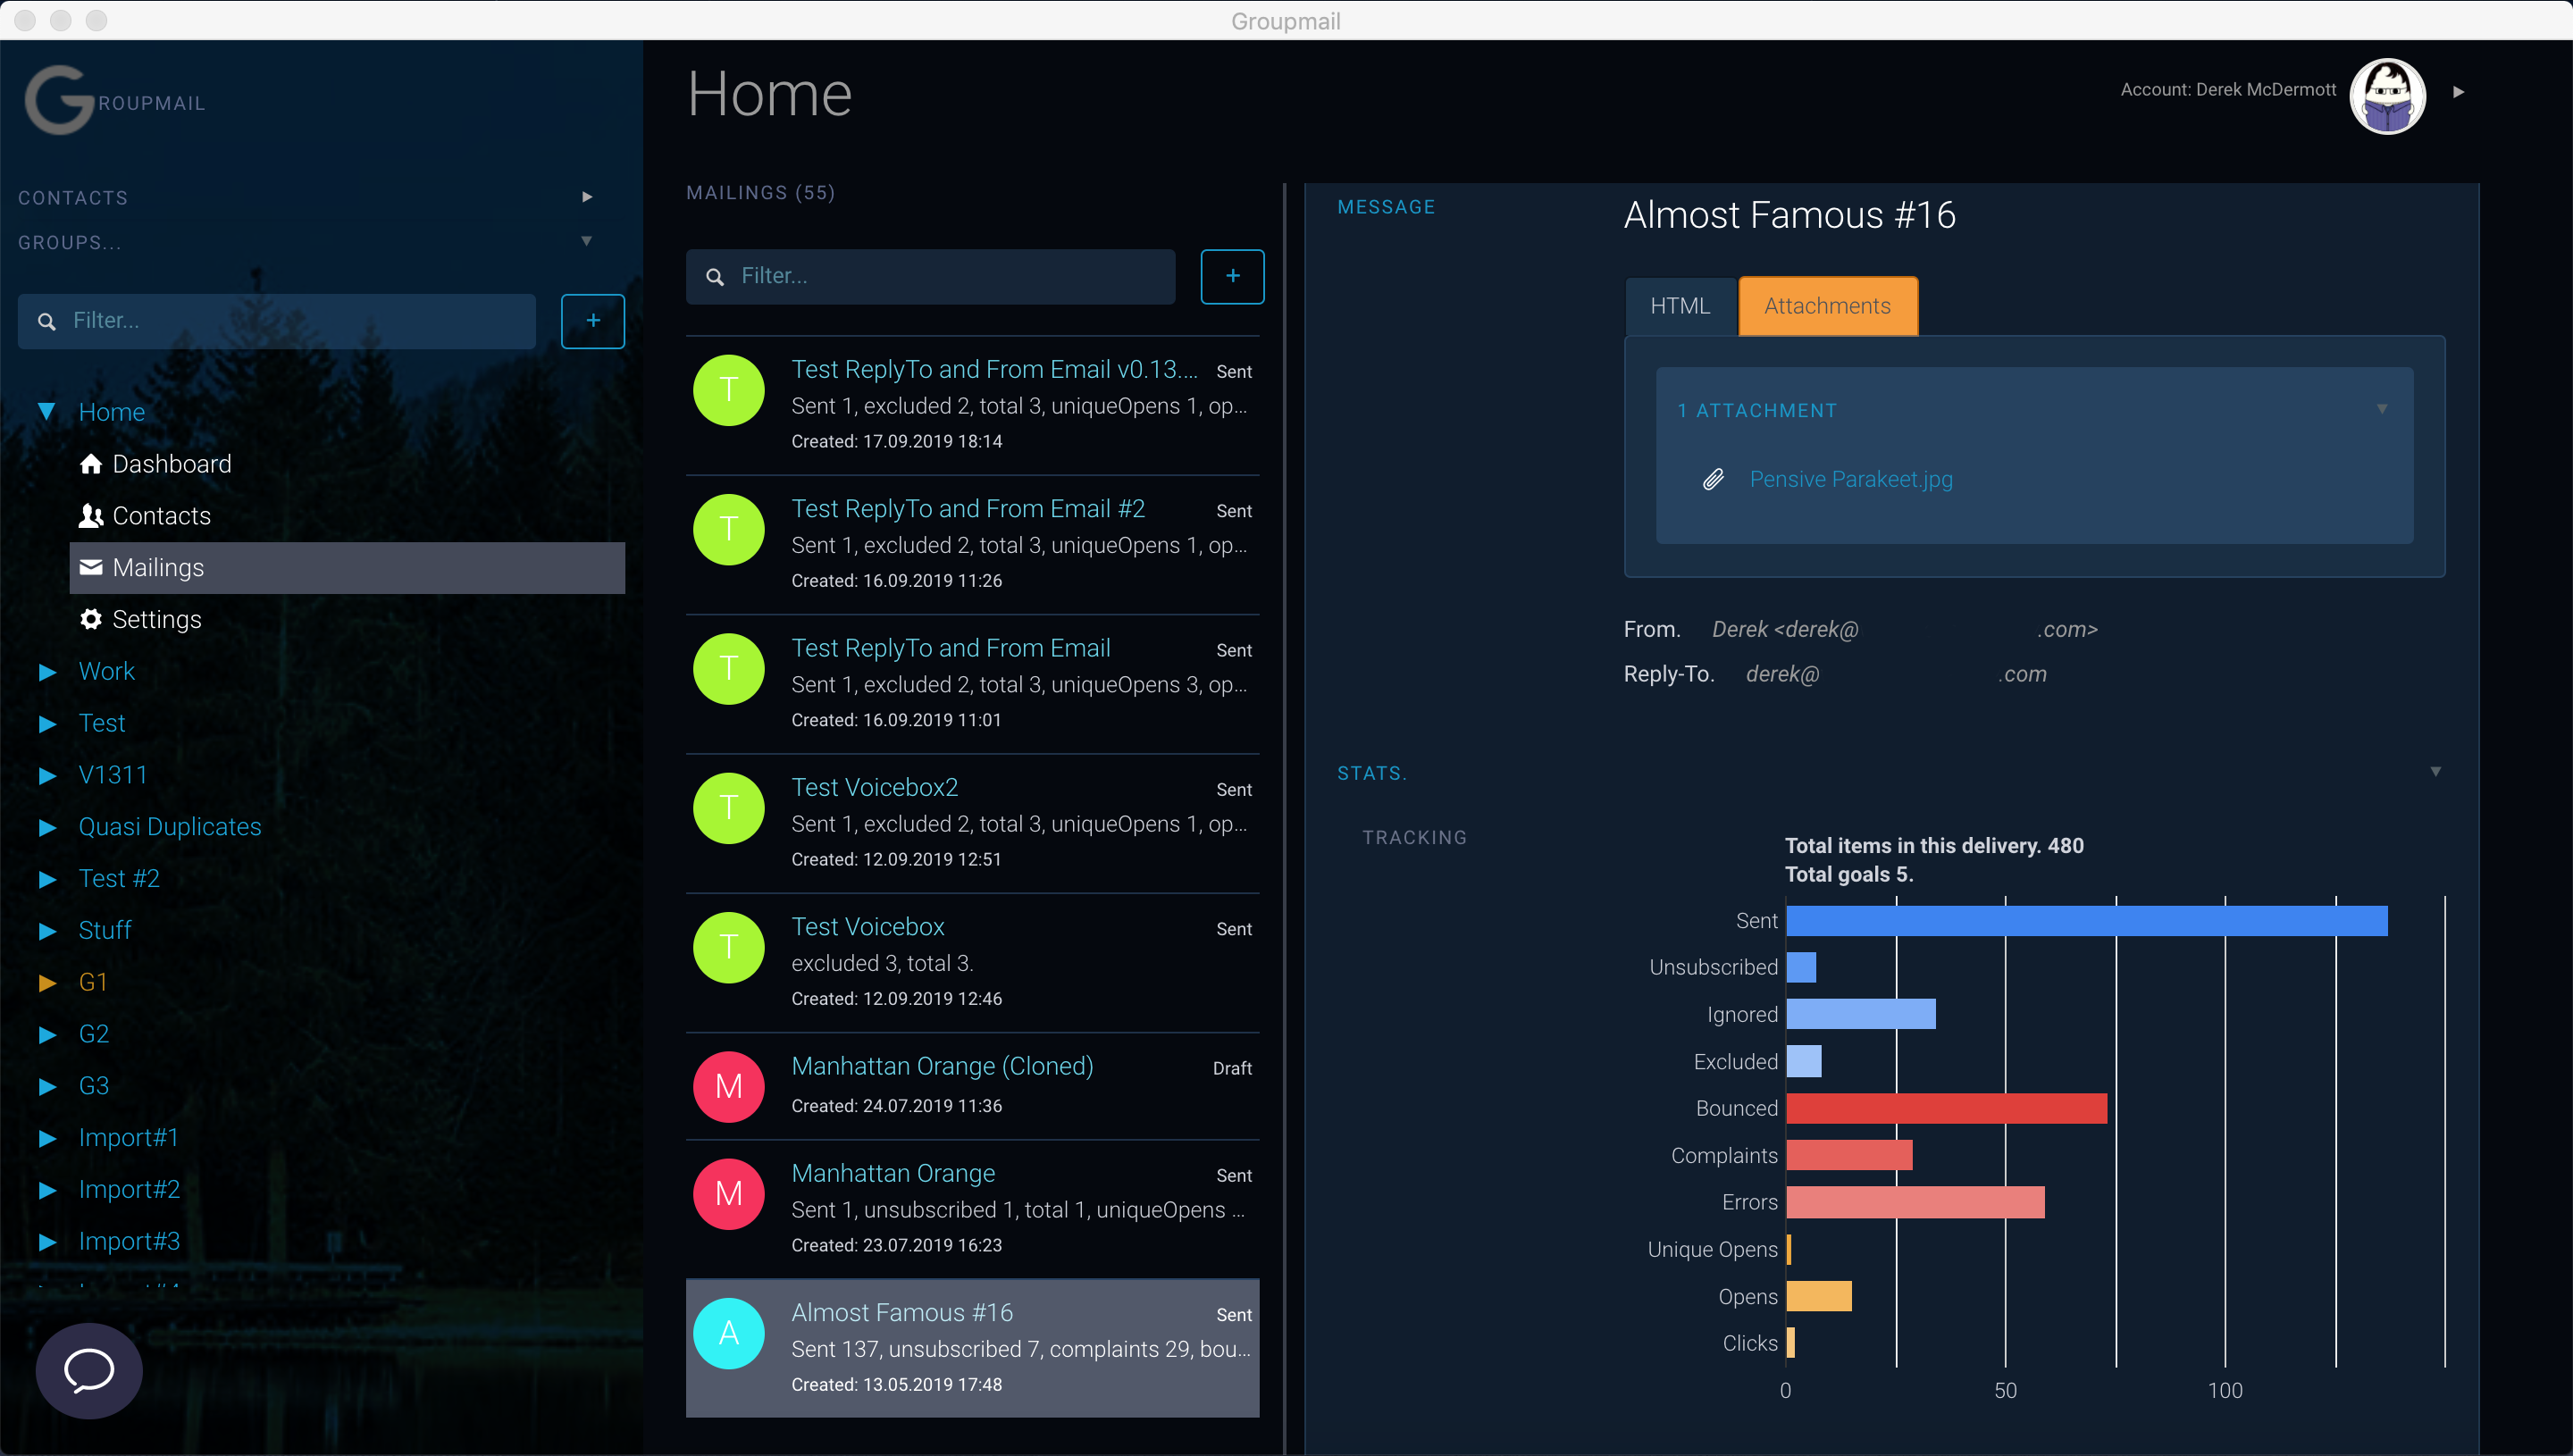This screenshot has height=1456, width=2573.
Task: Click avatar of Manhattan Orange (Cloned)
Action: pos(729,1087)
